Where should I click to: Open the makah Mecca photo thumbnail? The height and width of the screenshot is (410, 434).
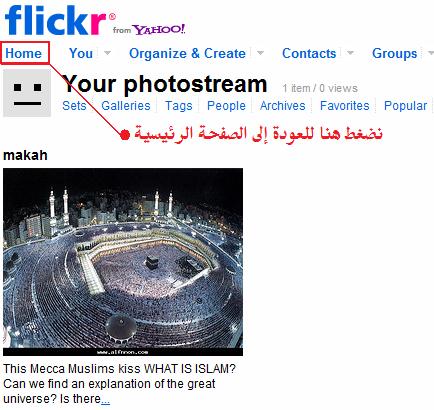123,262
